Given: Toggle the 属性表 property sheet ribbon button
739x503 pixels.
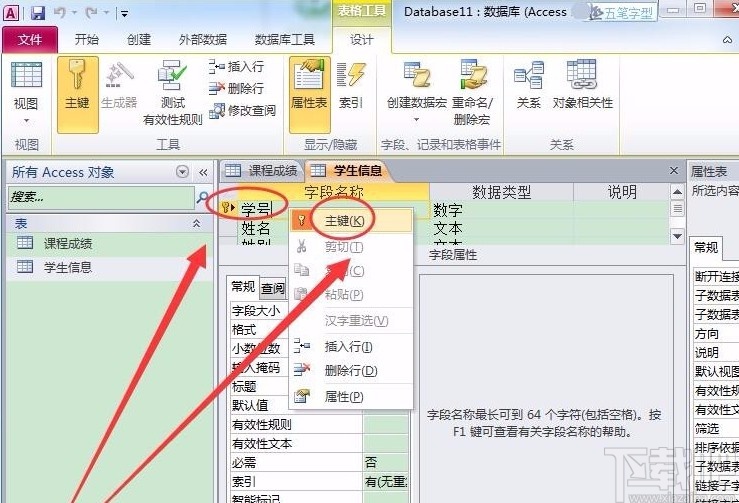Looking at the screenshot, I should click(x=310, y=94).
